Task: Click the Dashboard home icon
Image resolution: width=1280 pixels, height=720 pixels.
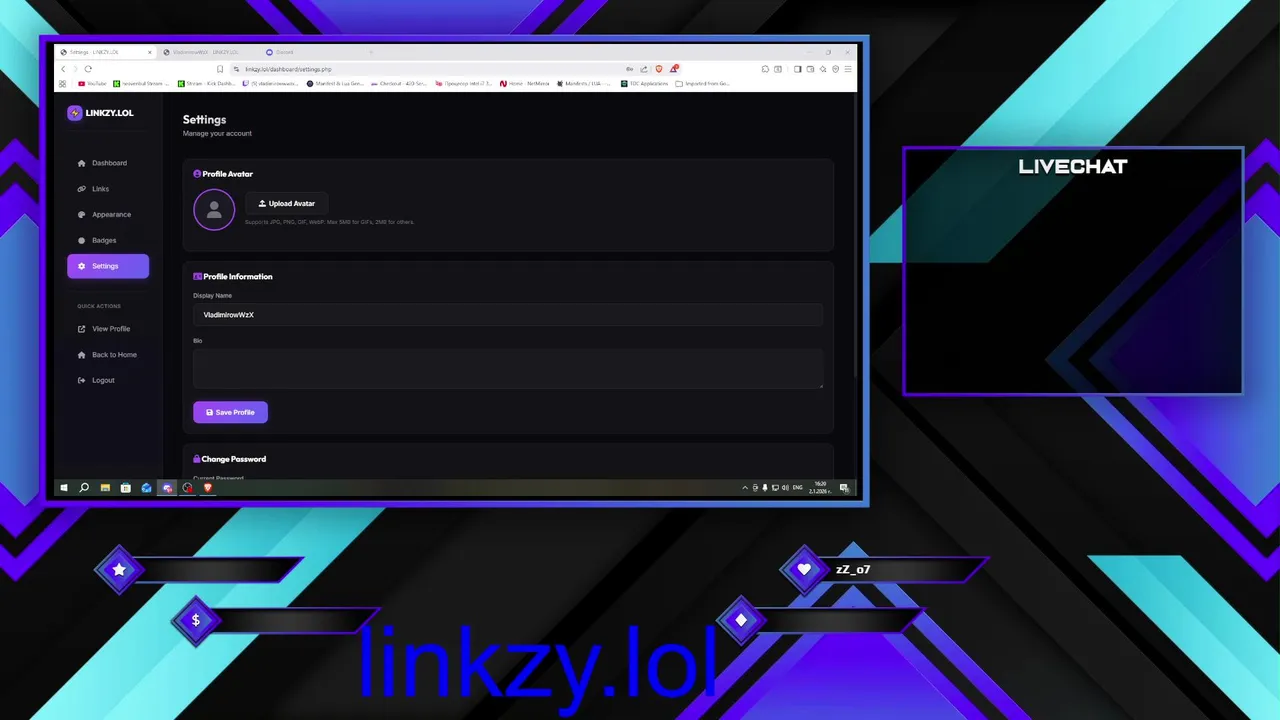Action: [82, 163]
